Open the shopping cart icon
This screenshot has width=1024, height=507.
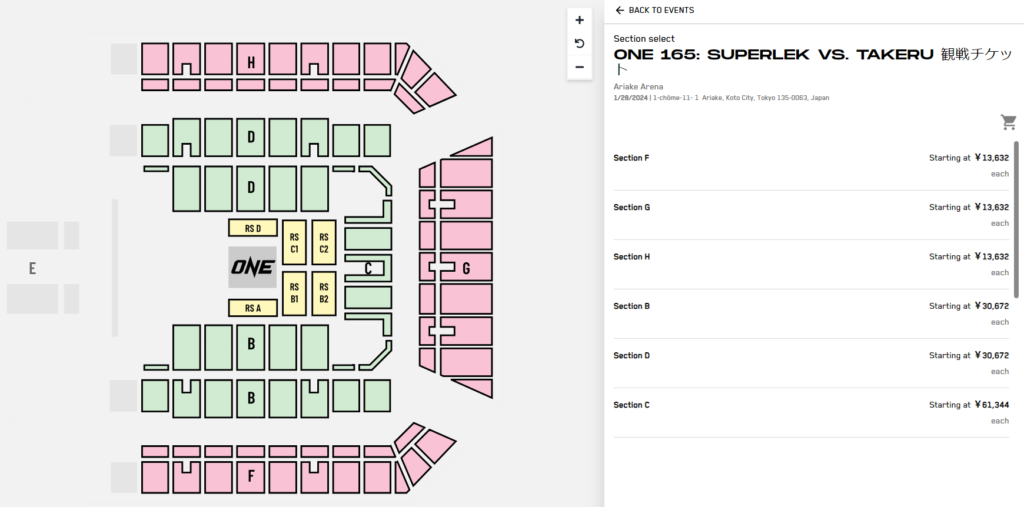pyautogui.click(x=1008, y=122)
